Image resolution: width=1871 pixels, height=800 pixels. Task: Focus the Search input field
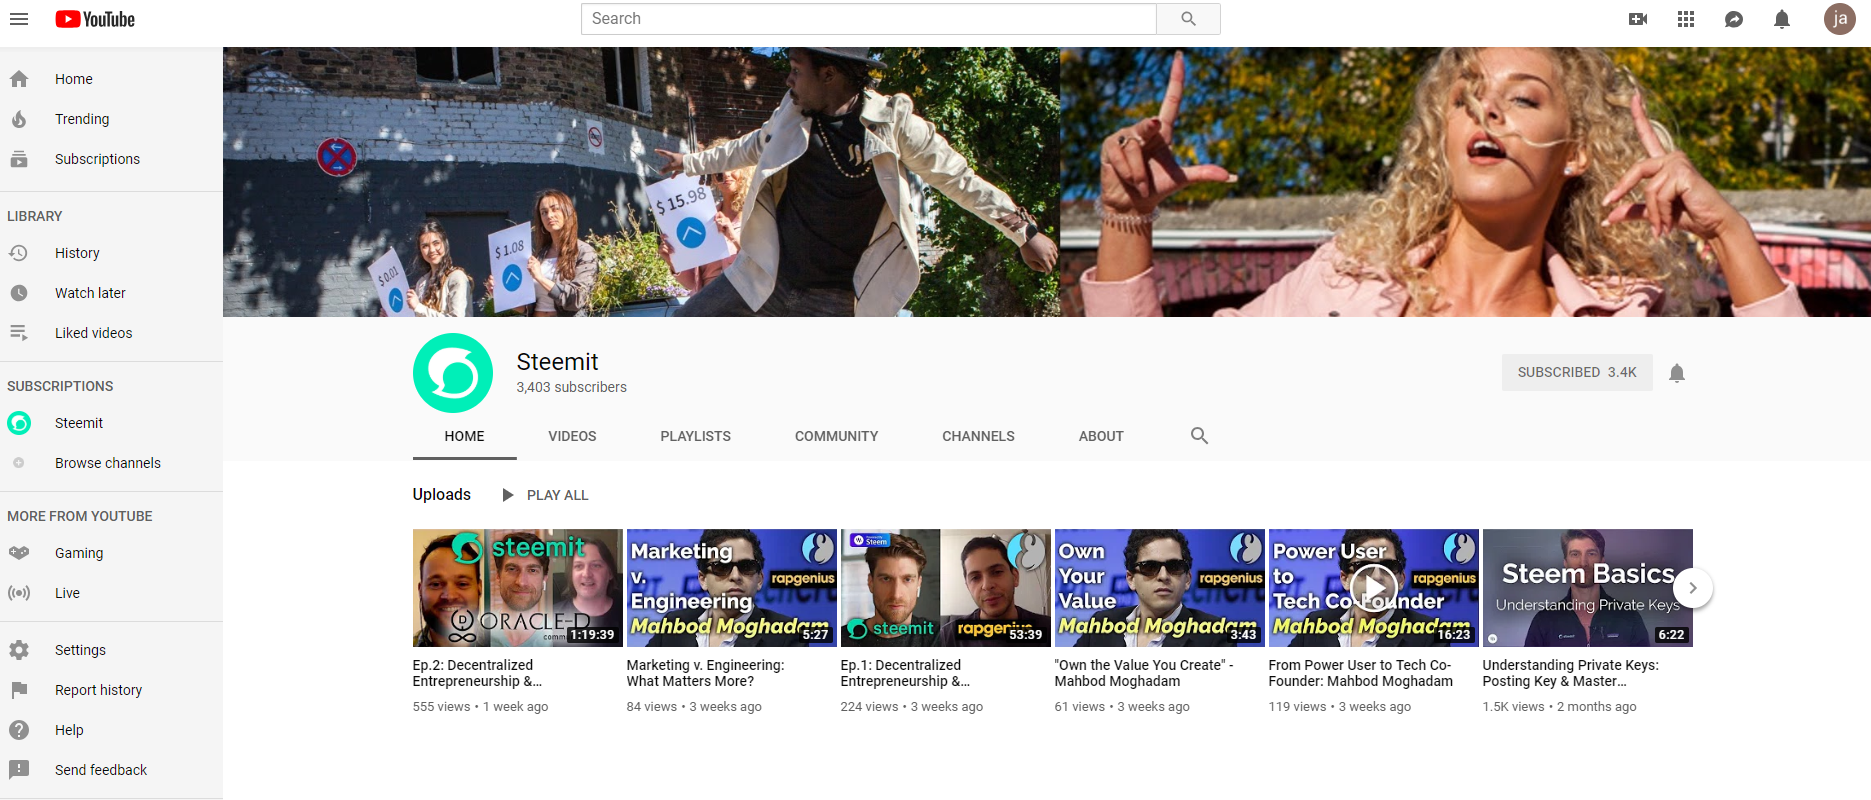[868, 19]
